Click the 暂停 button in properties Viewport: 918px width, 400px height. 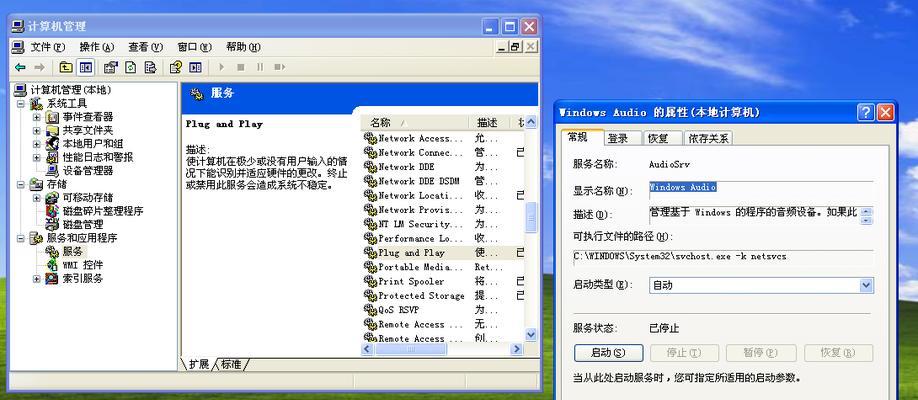761,353
